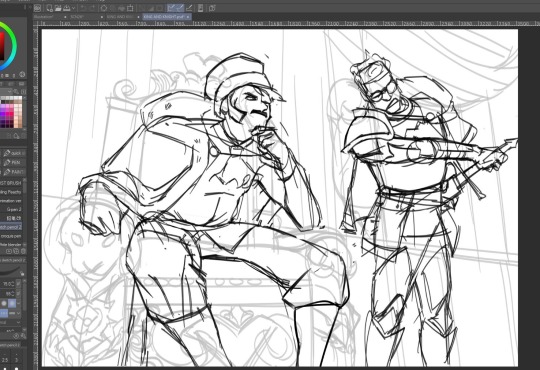Select the croquis pen brush from list
The width and height of the screenshot is (540, 370).
[x=11, y=236]
